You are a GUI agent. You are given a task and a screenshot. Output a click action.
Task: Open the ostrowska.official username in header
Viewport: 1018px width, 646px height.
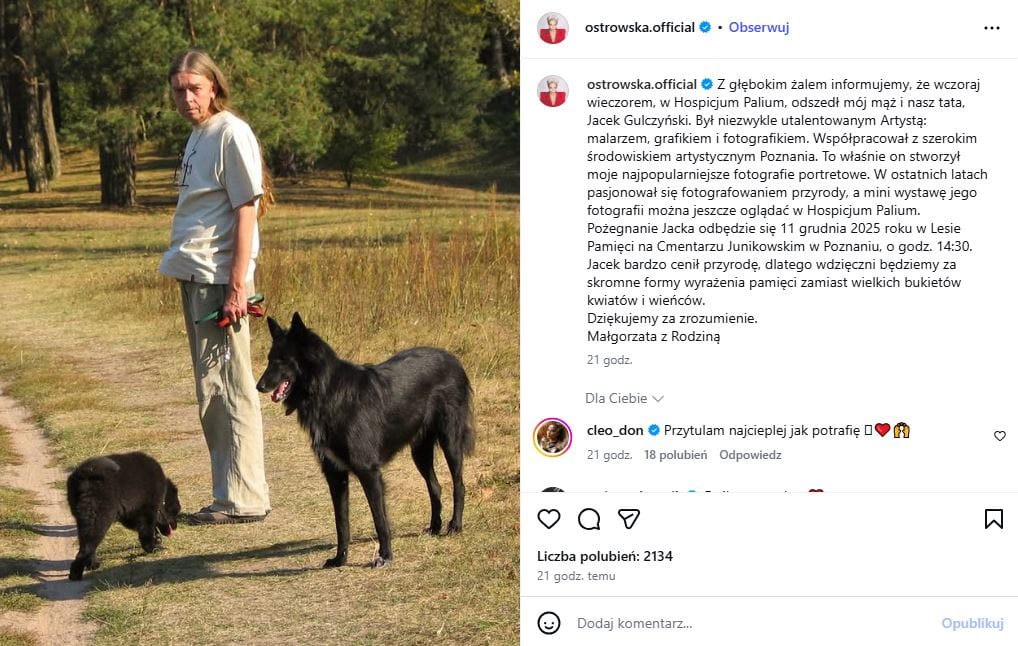[x=639, y=27]
